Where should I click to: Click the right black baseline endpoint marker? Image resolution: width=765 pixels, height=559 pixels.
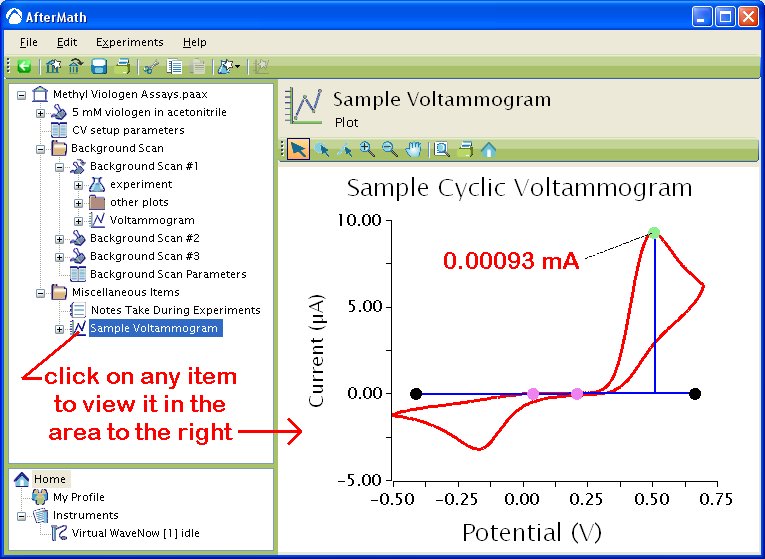[695, 394]
